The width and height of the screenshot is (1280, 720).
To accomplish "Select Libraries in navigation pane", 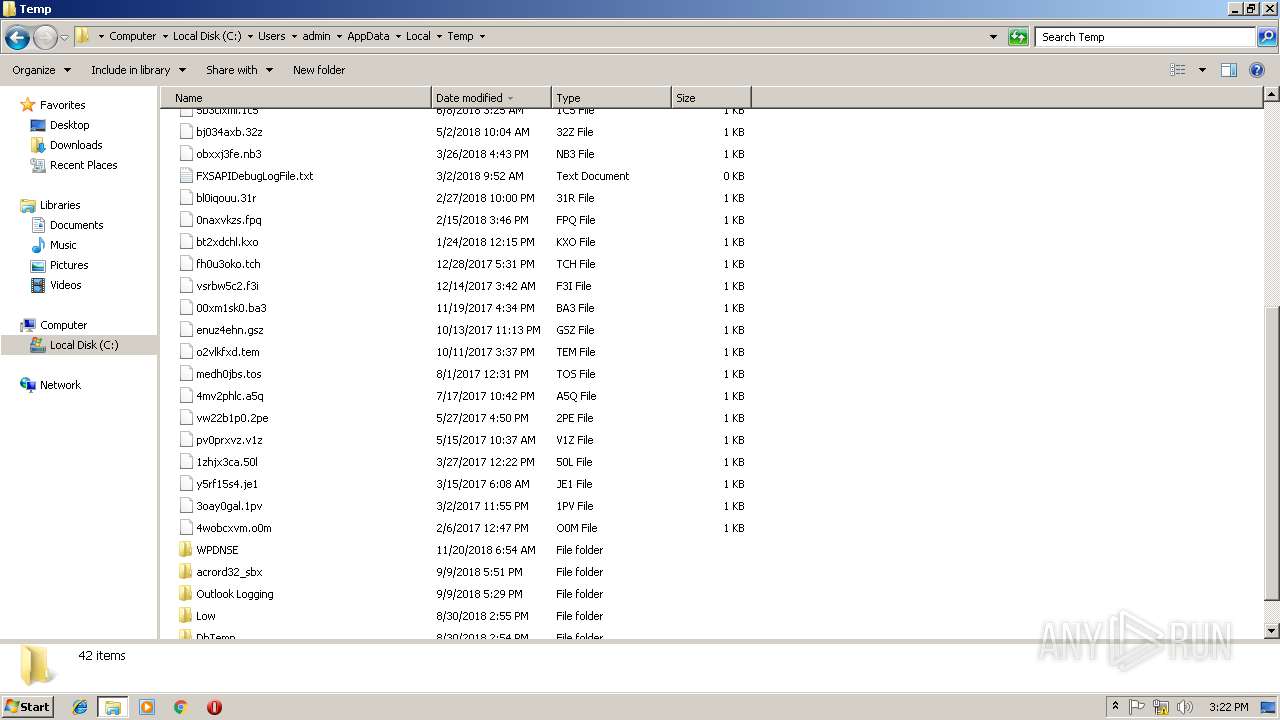I will 60,205.
